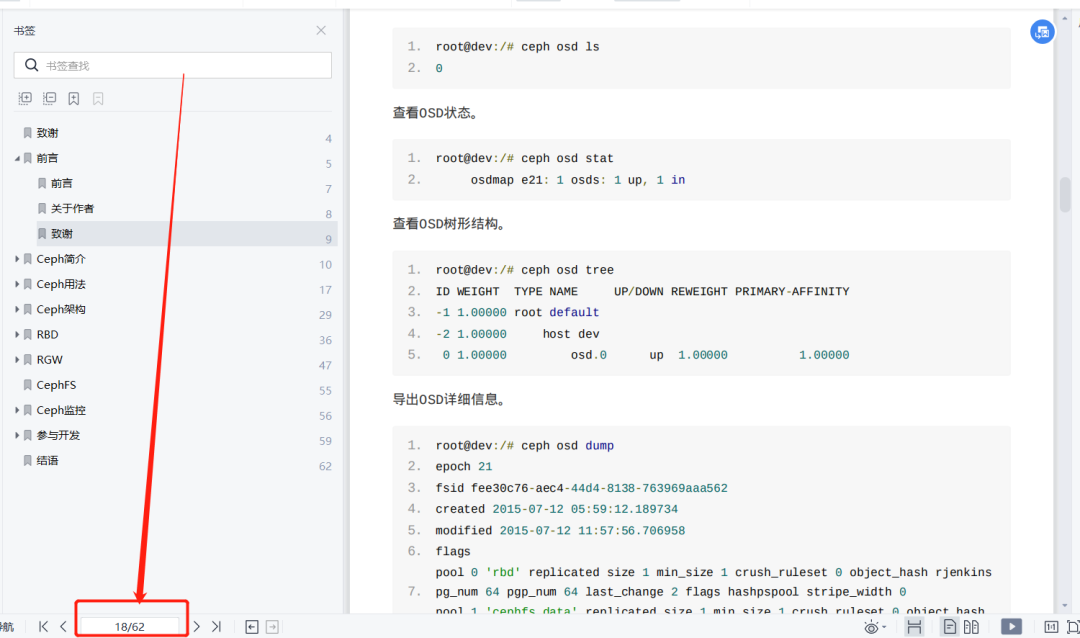Expand the RBD bookmark

(x=17, y=334)
